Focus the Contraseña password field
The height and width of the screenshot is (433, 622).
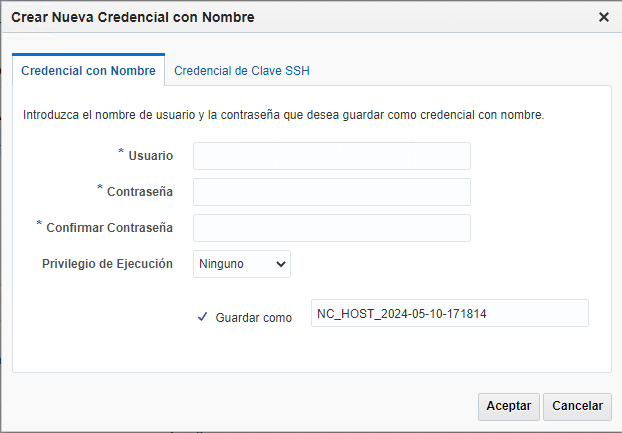[331, 192]
